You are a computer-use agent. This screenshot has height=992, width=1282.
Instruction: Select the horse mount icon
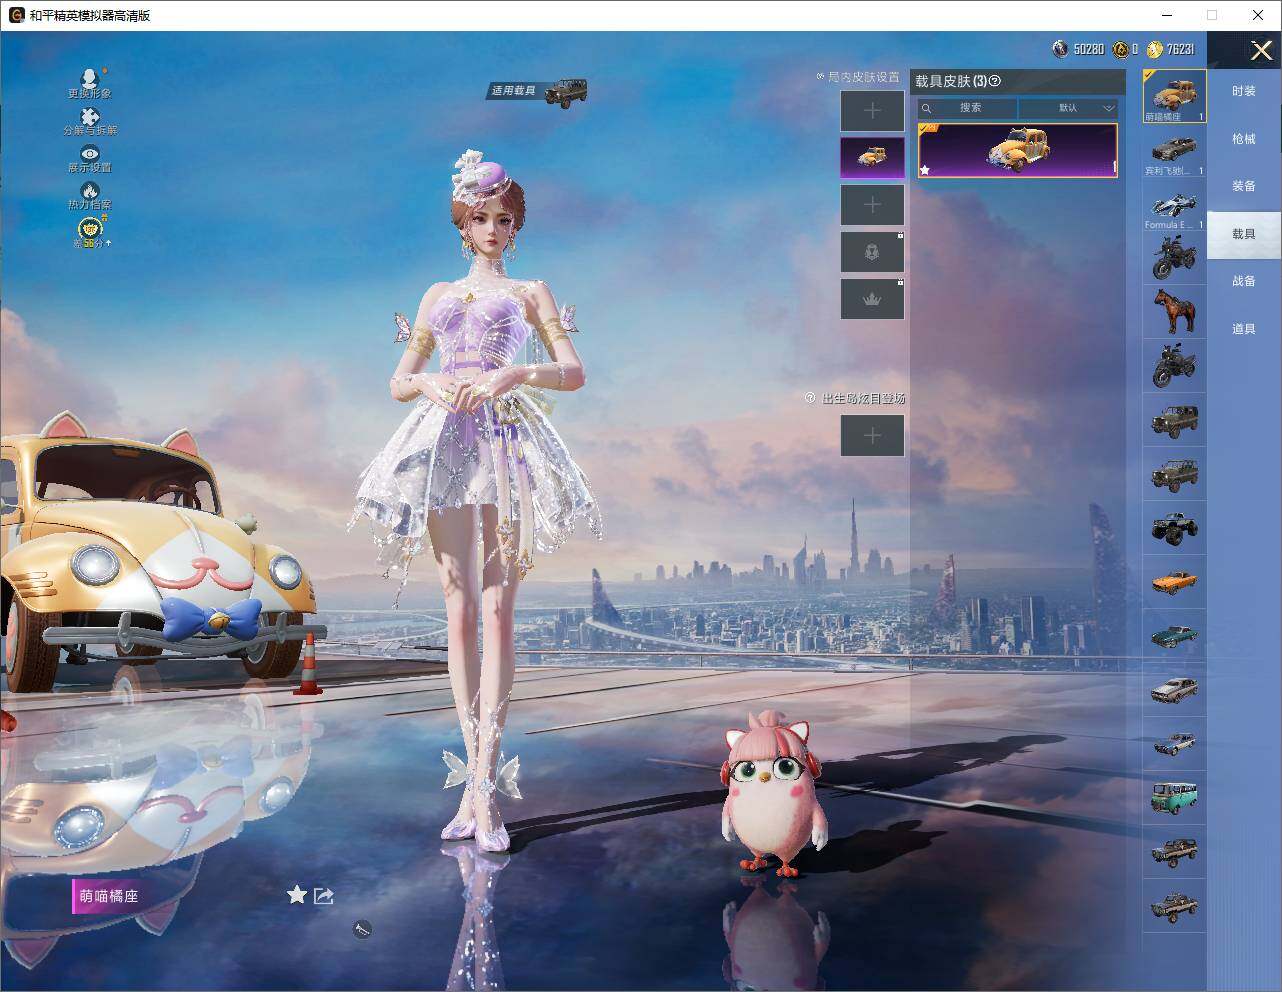click(x=1175, y=312)
